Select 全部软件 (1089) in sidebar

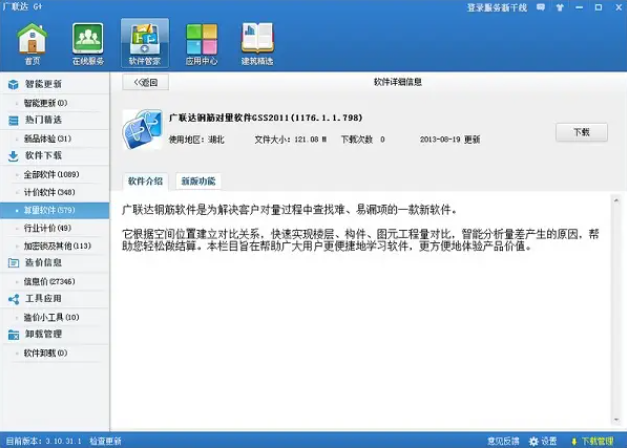pos(52,174)
